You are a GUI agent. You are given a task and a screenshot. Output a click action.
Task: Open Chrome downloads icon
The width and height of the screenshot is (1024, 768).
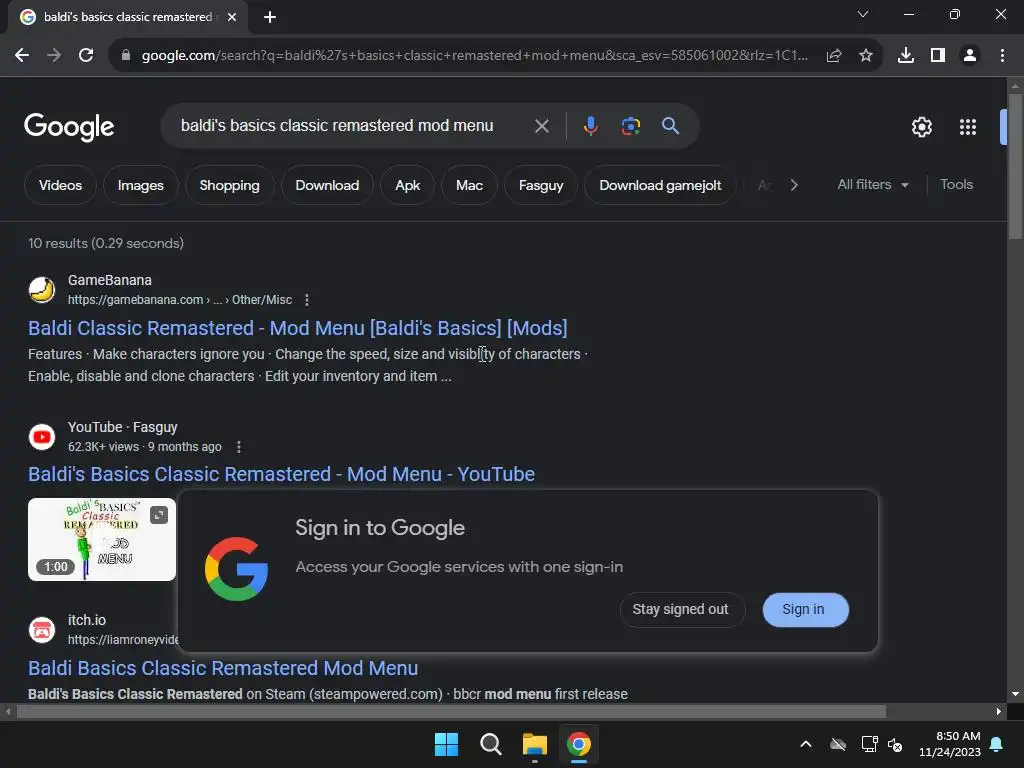[906, 56]
